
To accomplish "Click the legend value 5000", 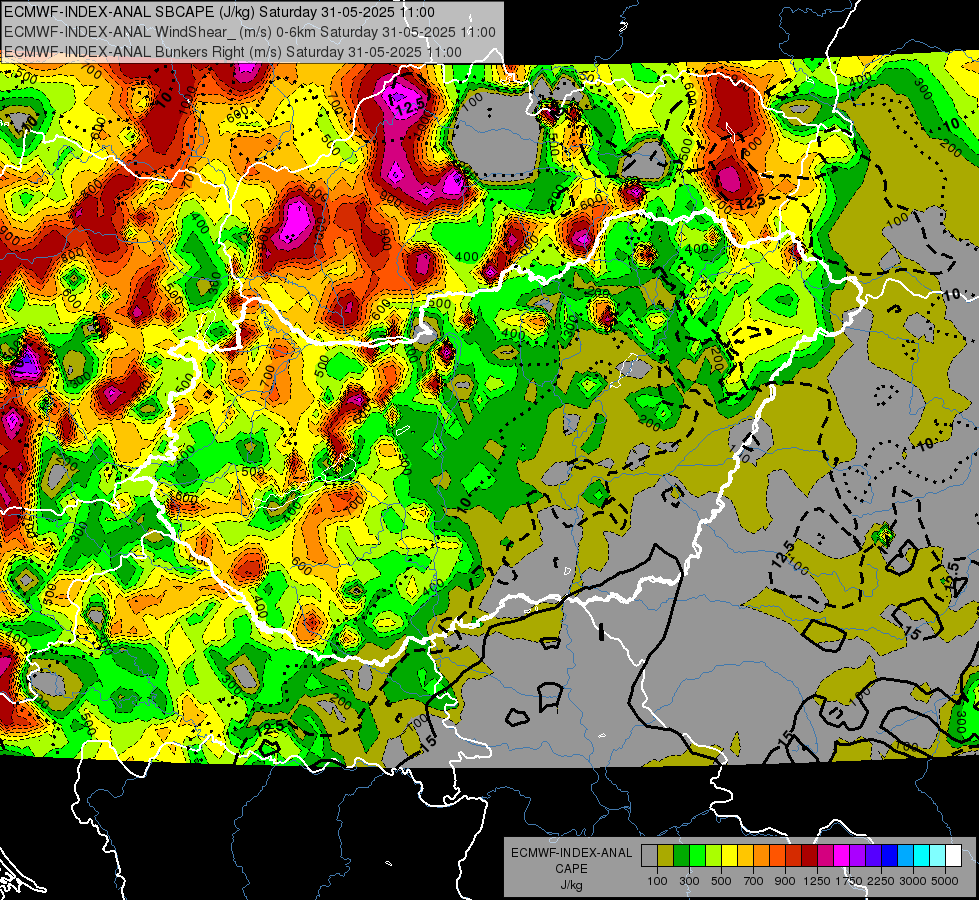I will (945, 881).
